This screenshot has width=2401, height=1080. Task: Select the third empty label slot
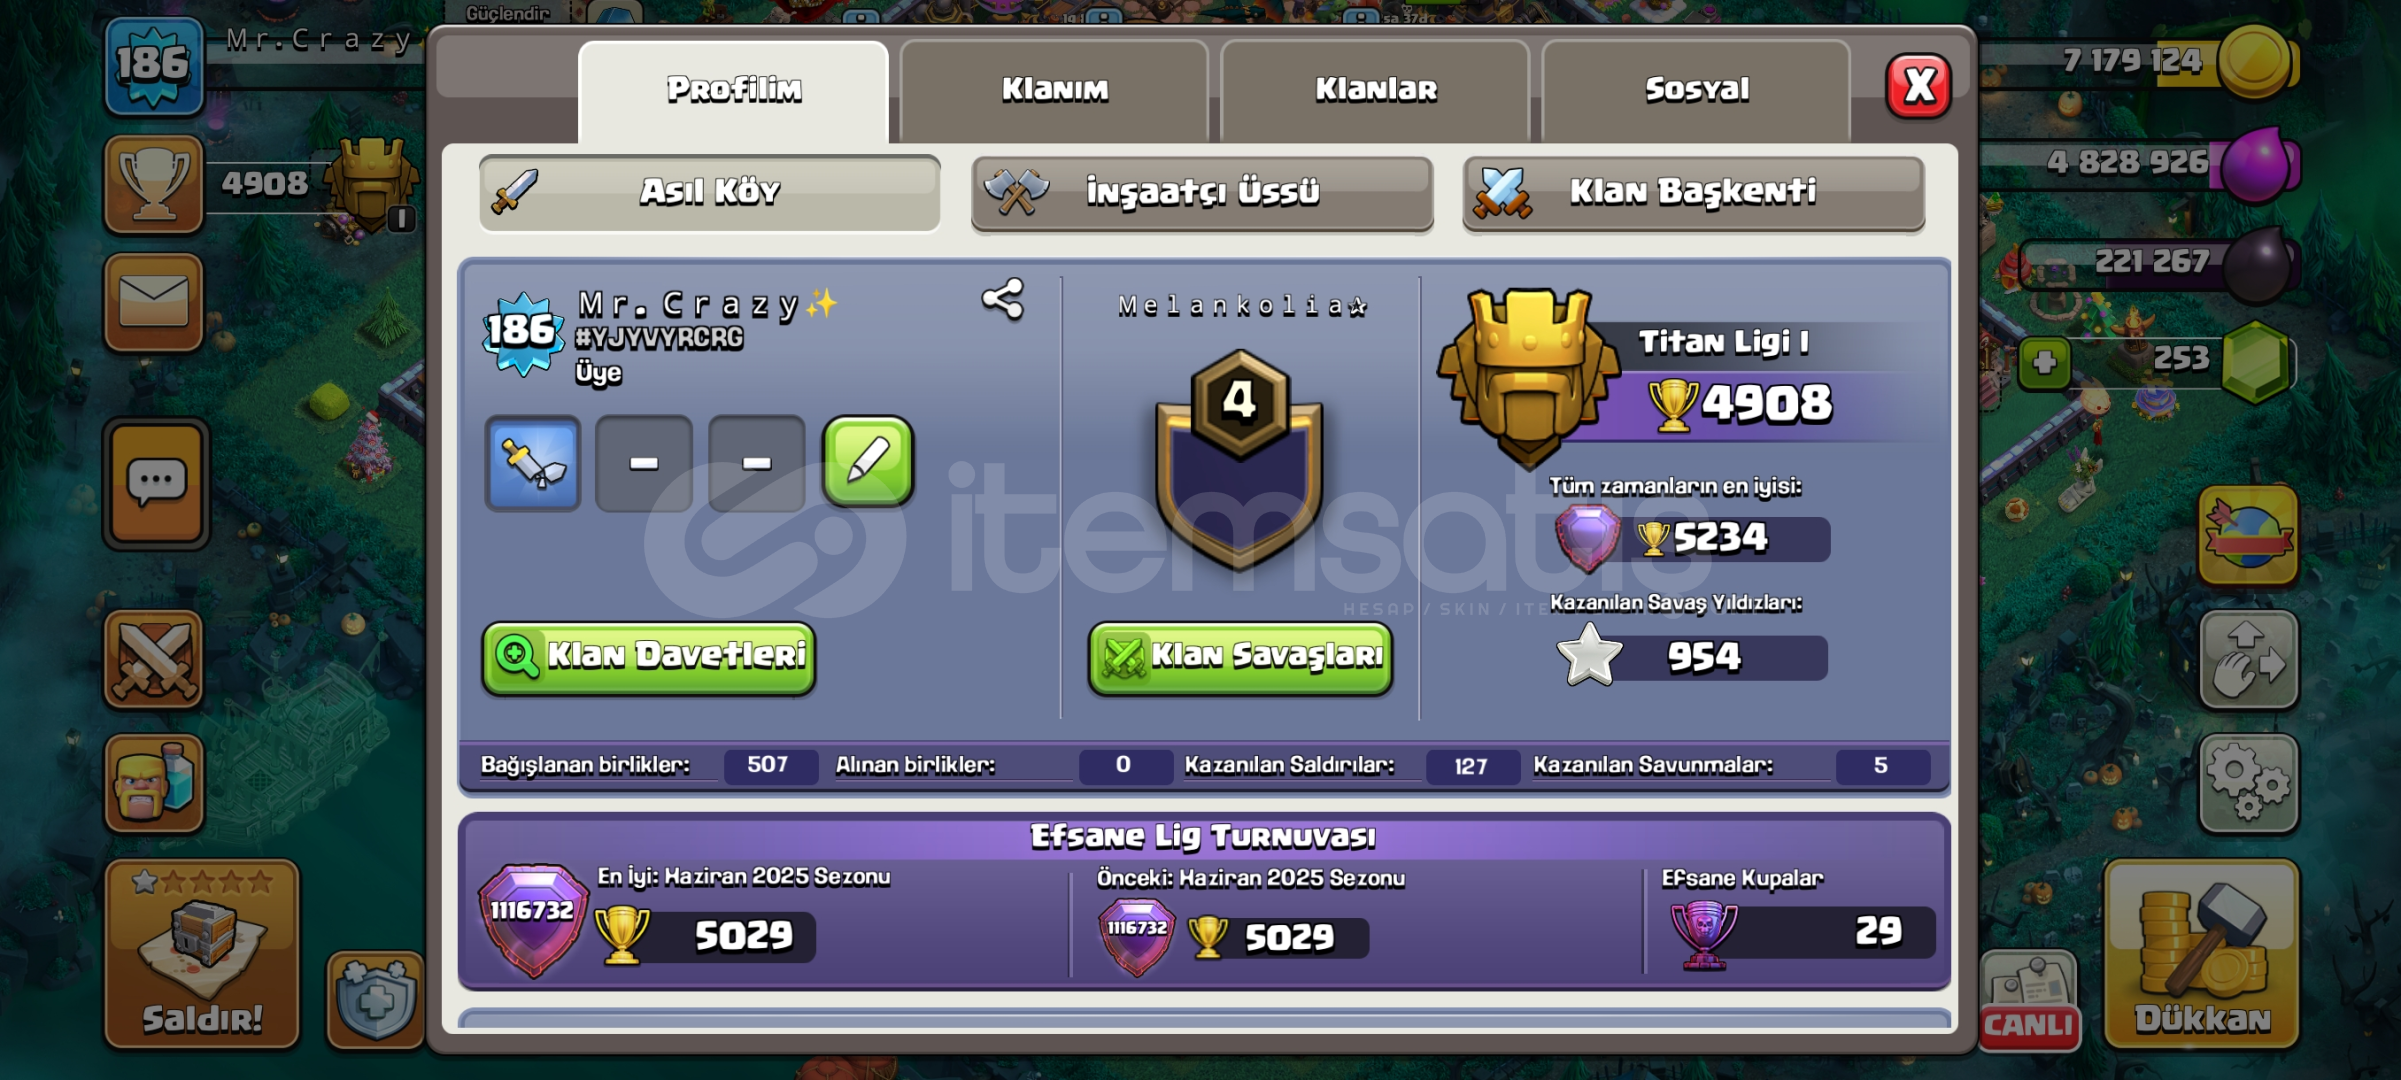pos(756,463)
